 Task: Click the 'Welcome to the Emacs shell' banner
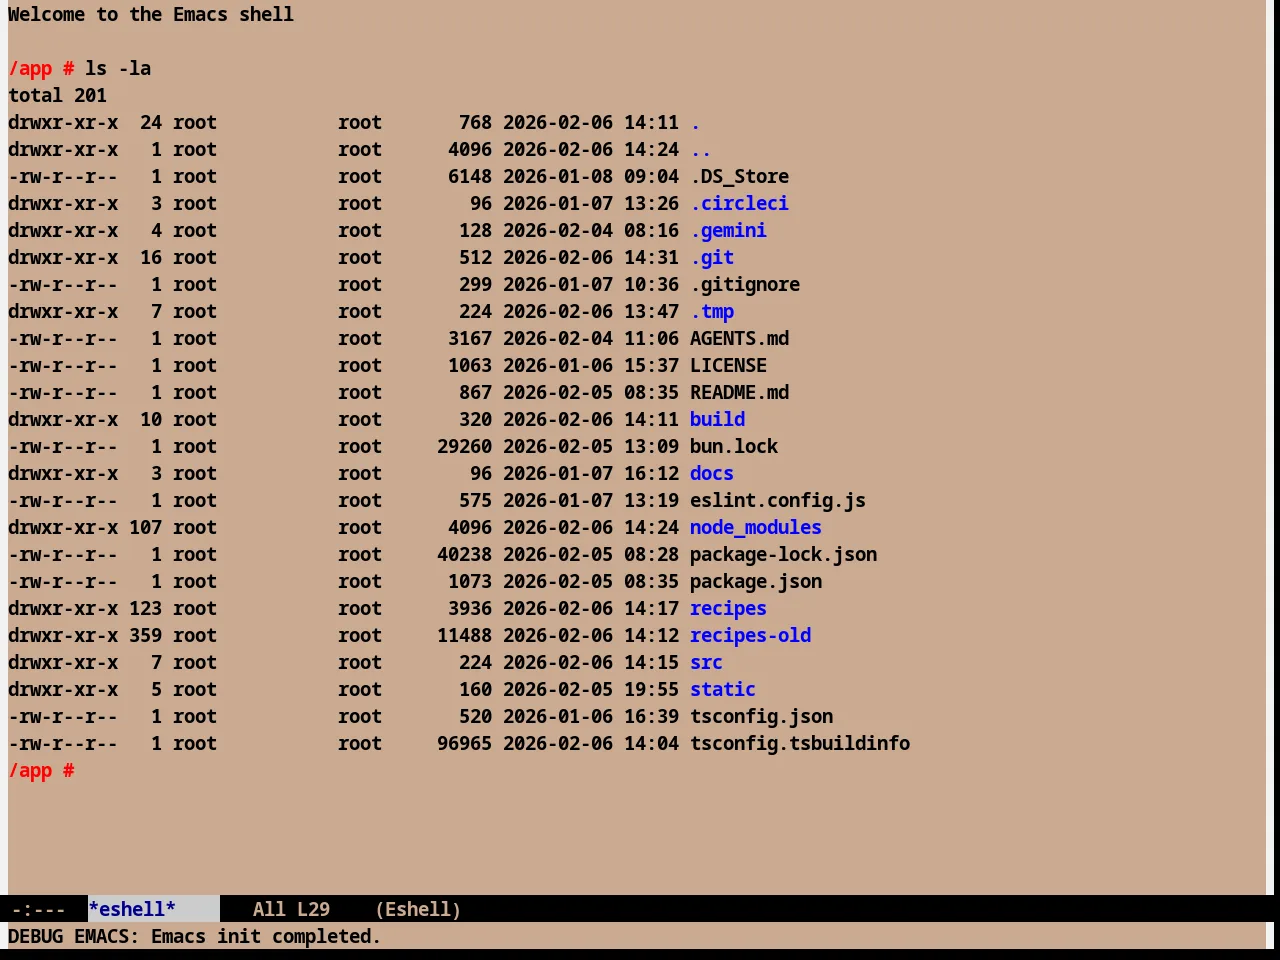tap(151, 15)
